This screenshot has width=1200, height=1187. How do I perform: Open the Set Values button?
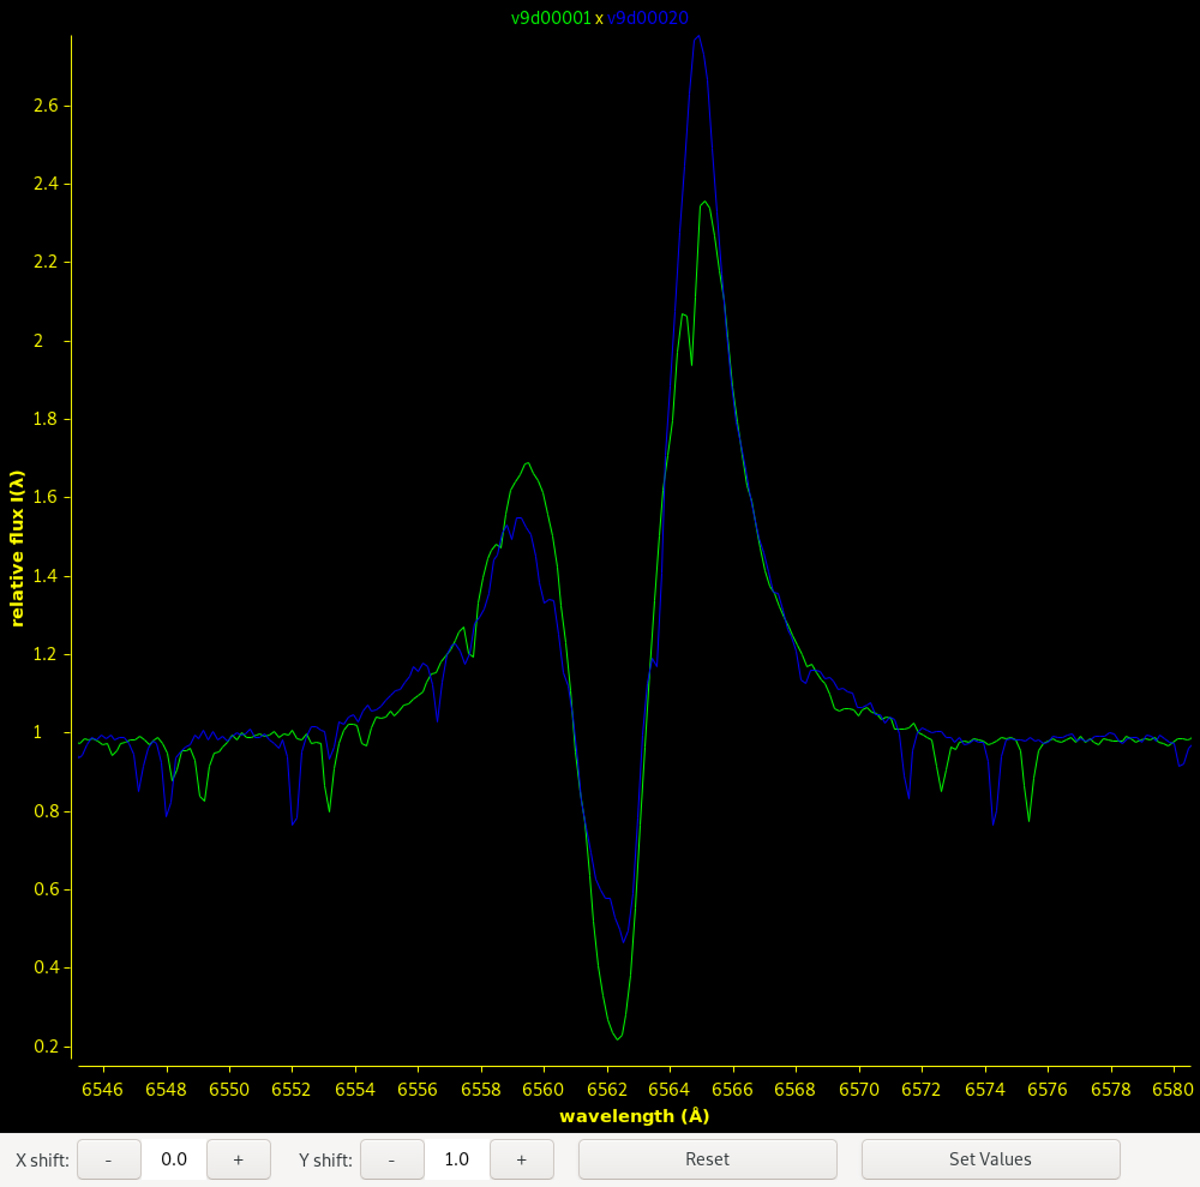pos(990,1159)
